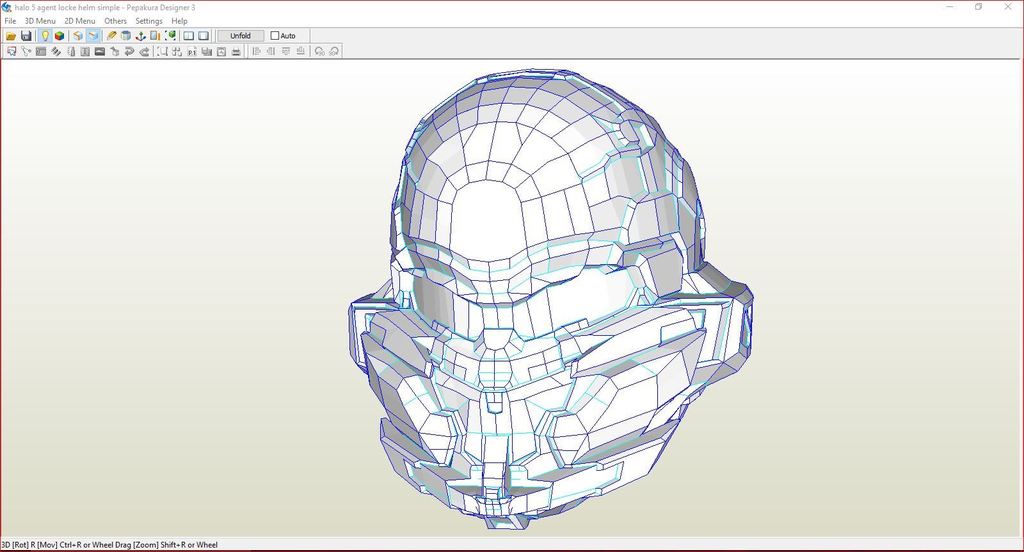Click the align left icon
Image resolution: width=1024 pixels, height=552 pixels.
256,52
